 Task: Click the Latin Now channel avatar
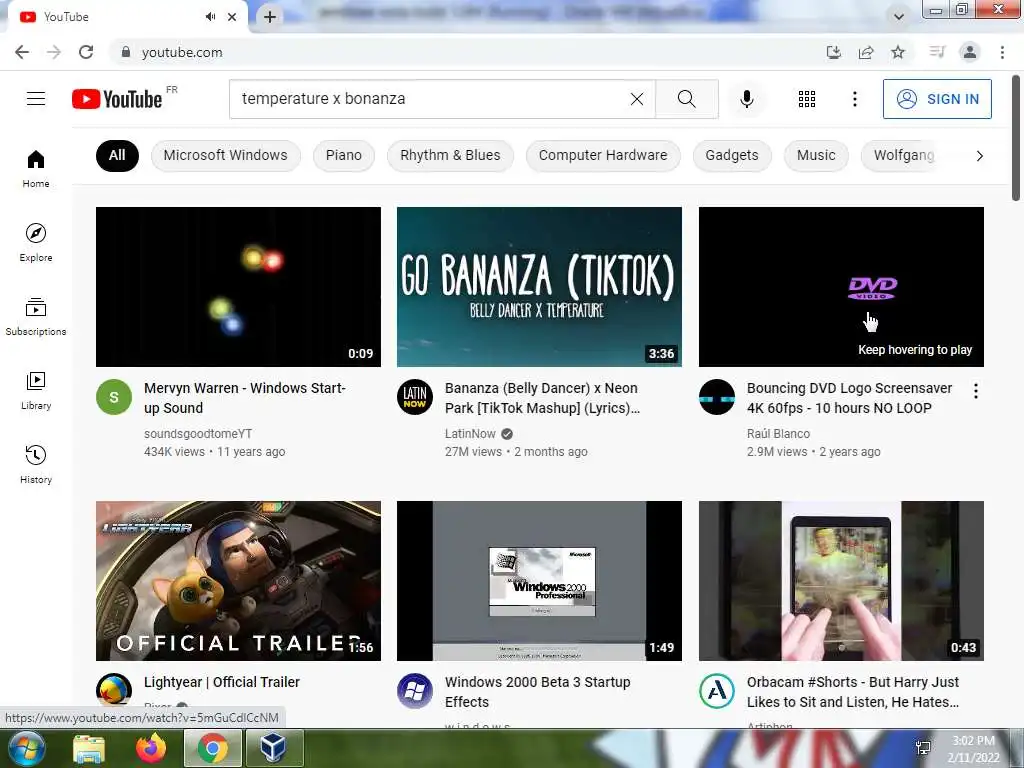pyautogui.click(x=415, y=397)
